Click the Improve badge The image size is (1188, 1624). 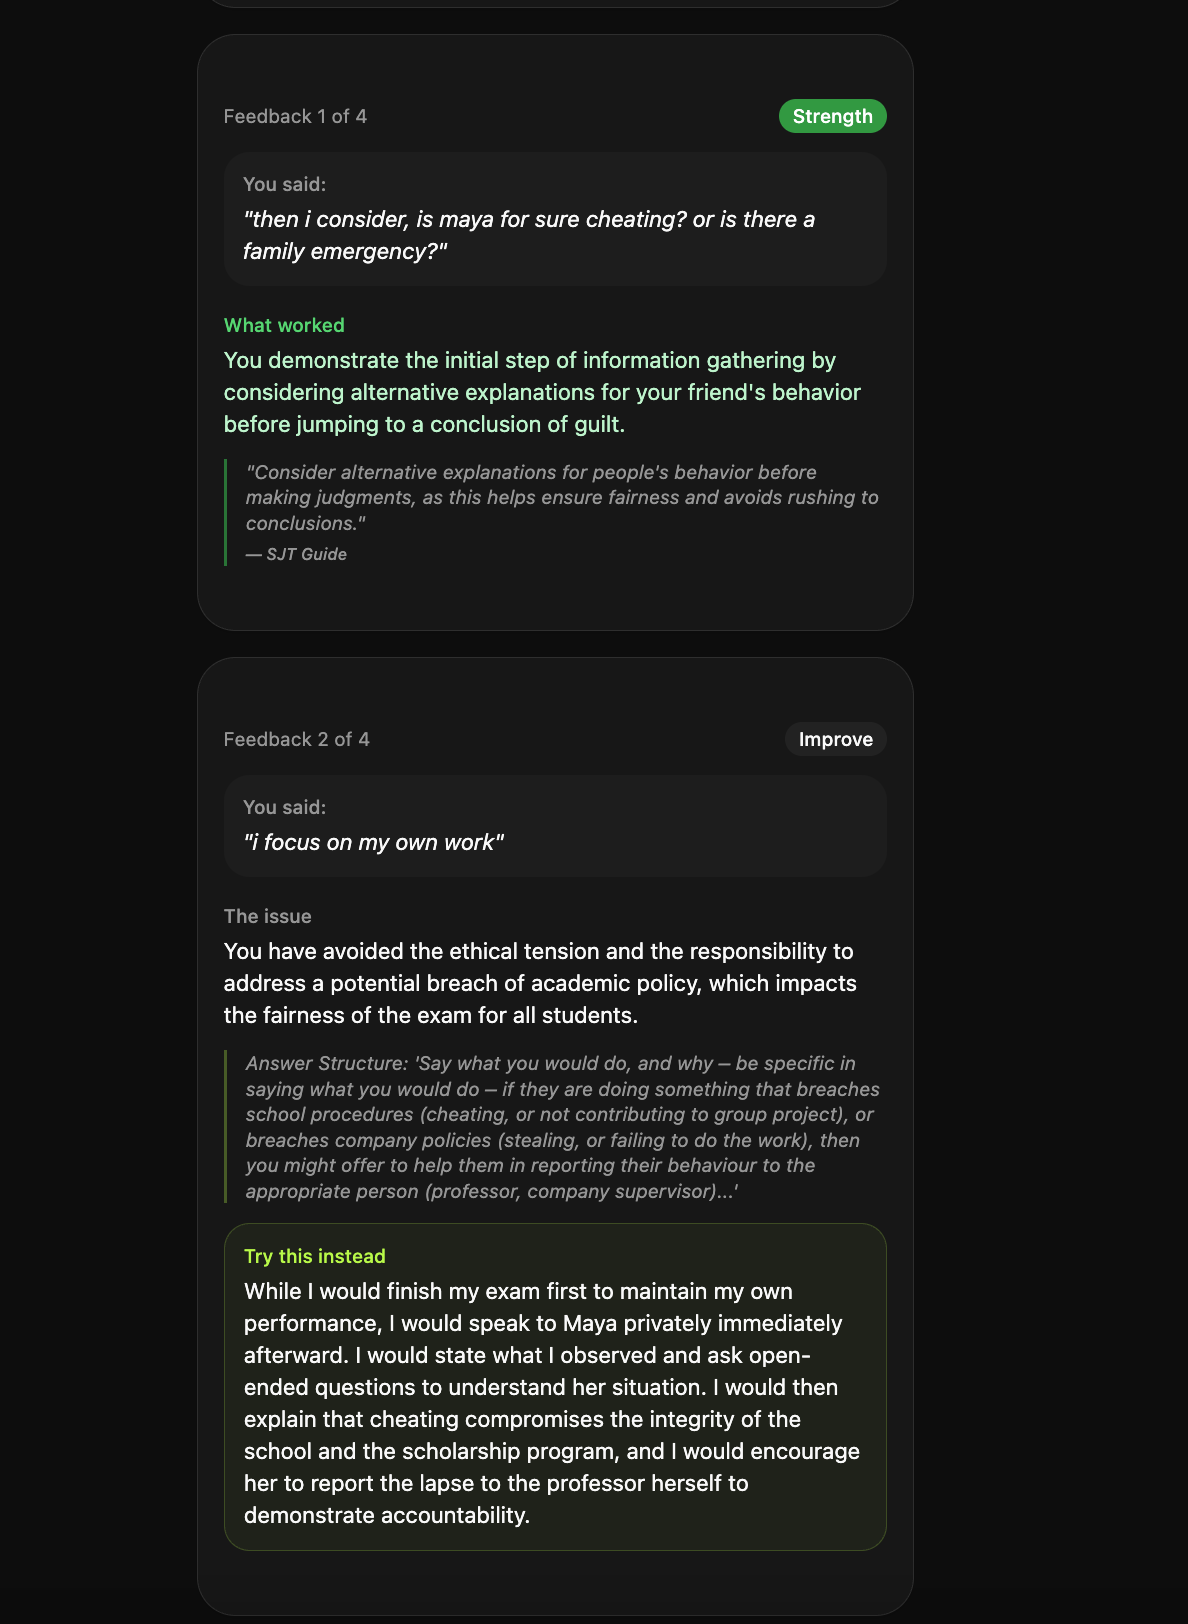pyautogui.click(x=835, y=739)
